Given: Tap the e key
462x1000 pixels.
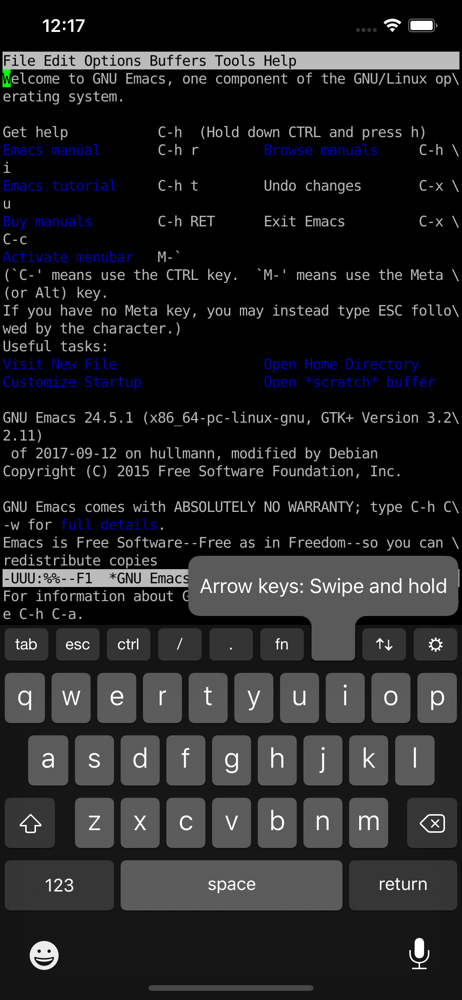Looking at the screenshot, I should pyautogui.click(x=117, y=698).
